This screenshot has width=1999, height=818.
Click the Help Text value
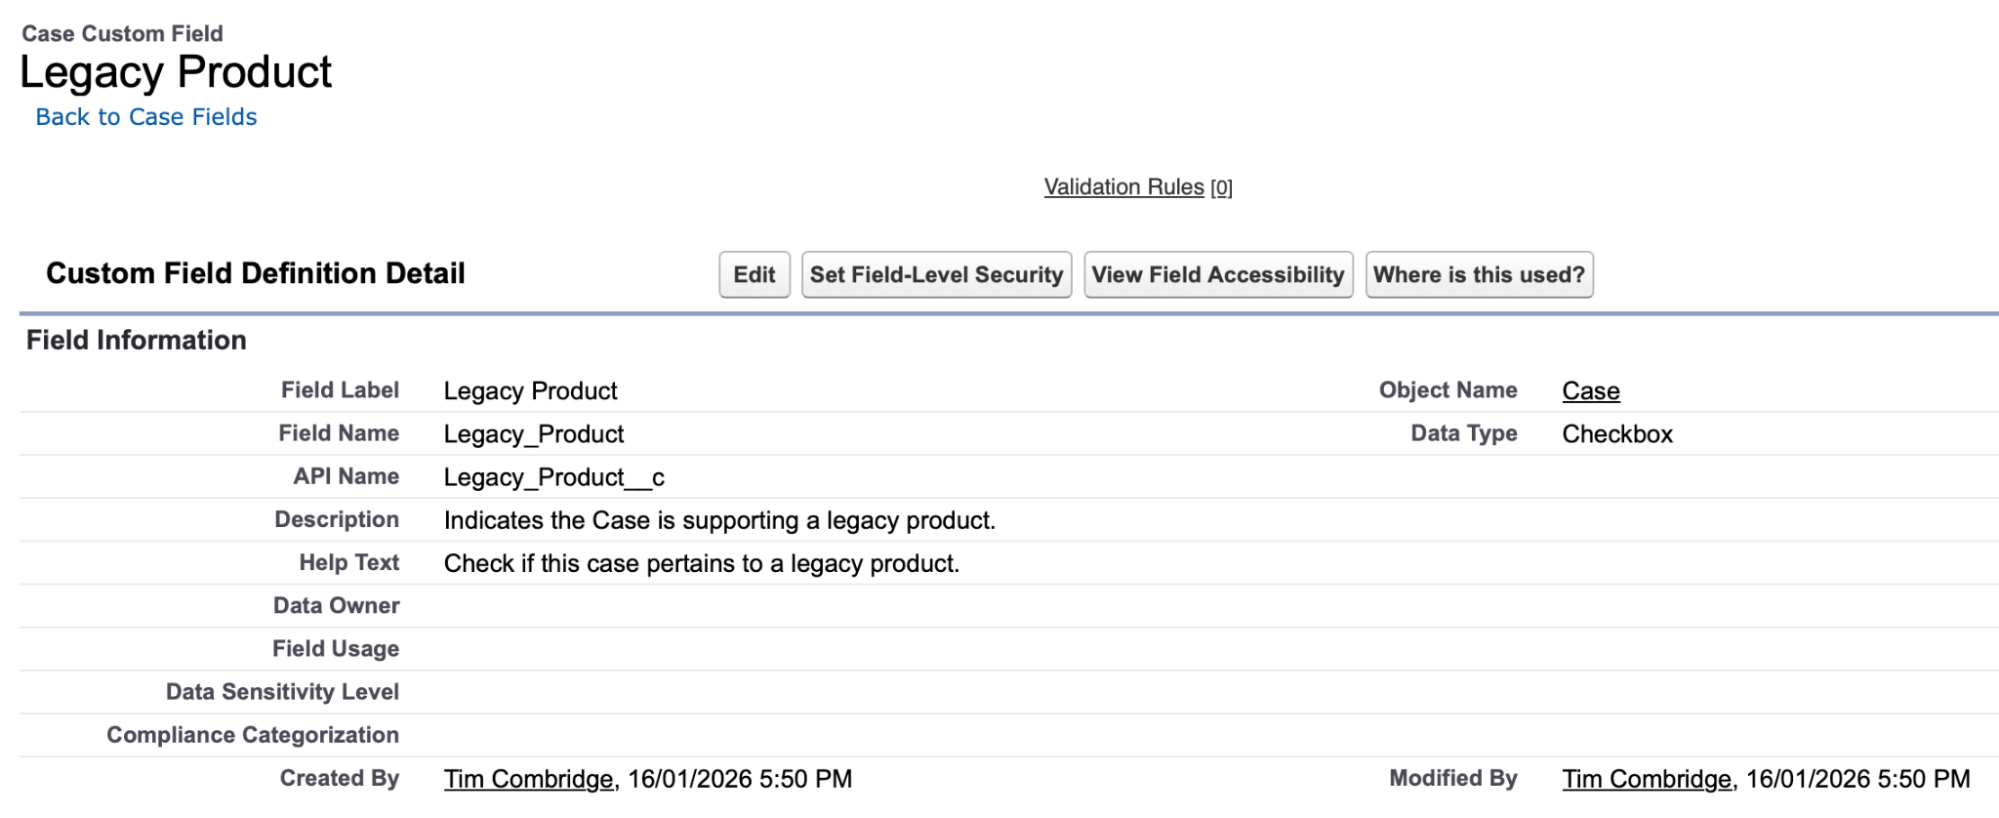[x=701, y=563]
